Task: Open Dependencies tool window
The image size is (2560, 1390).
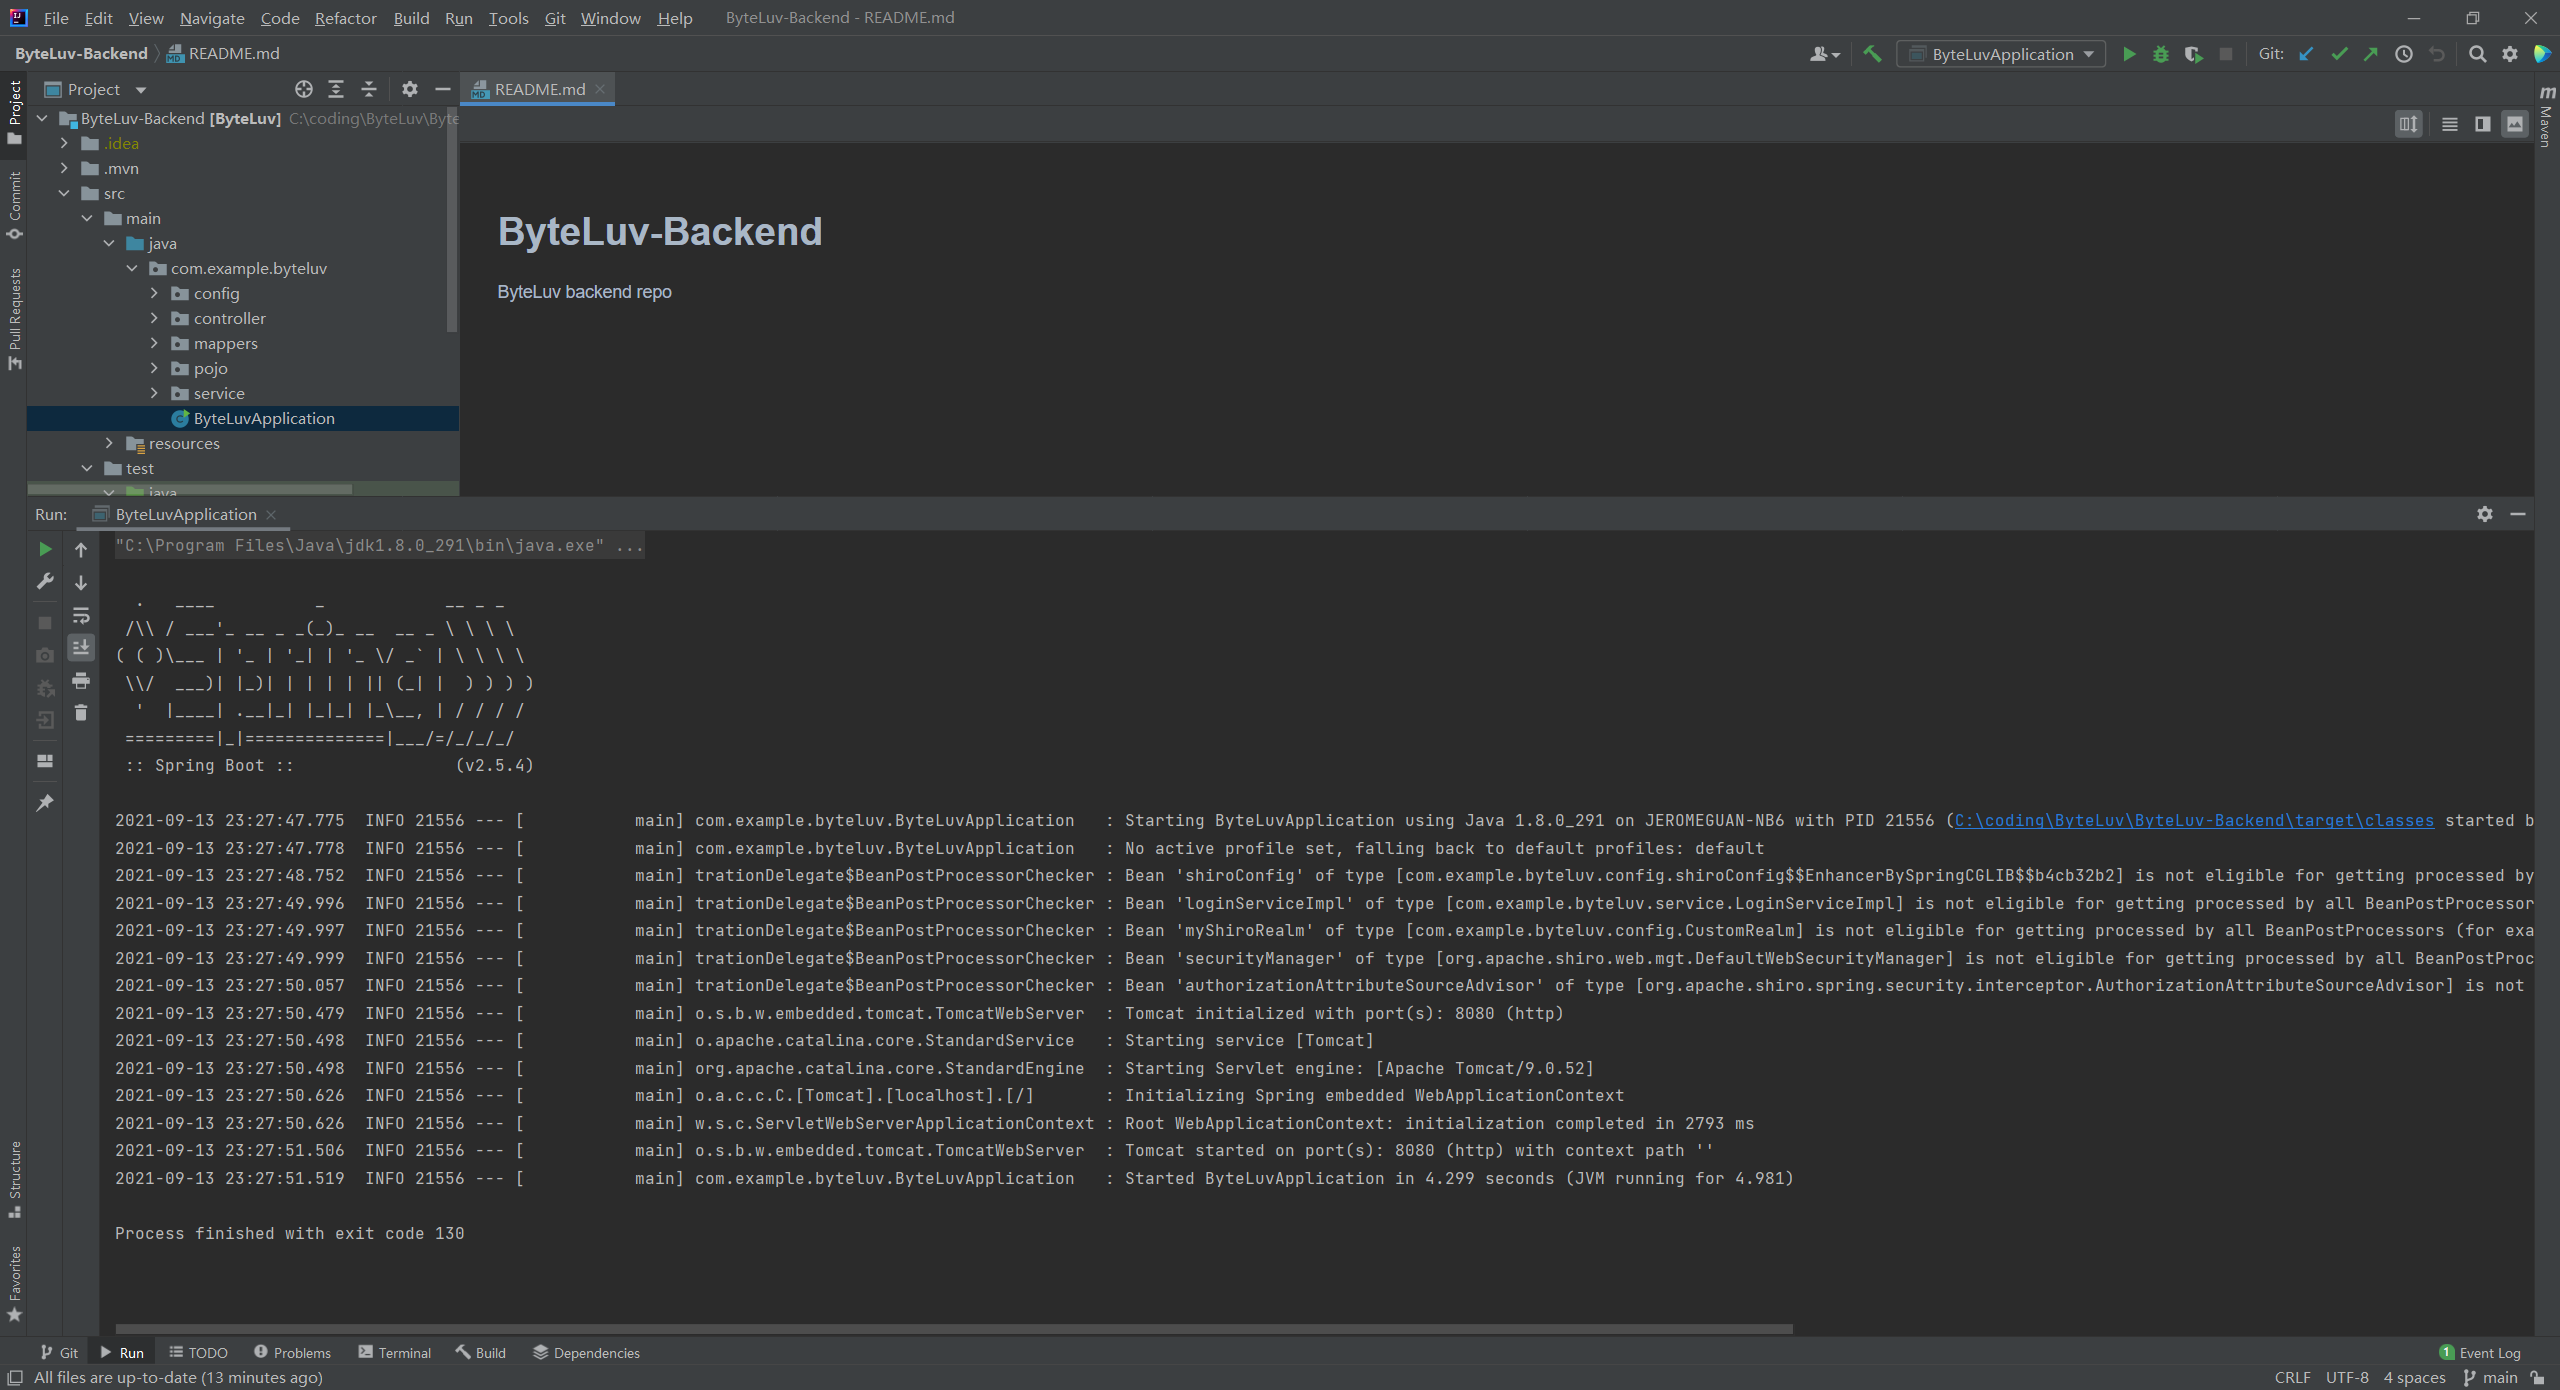Action: coord(586,1352)
